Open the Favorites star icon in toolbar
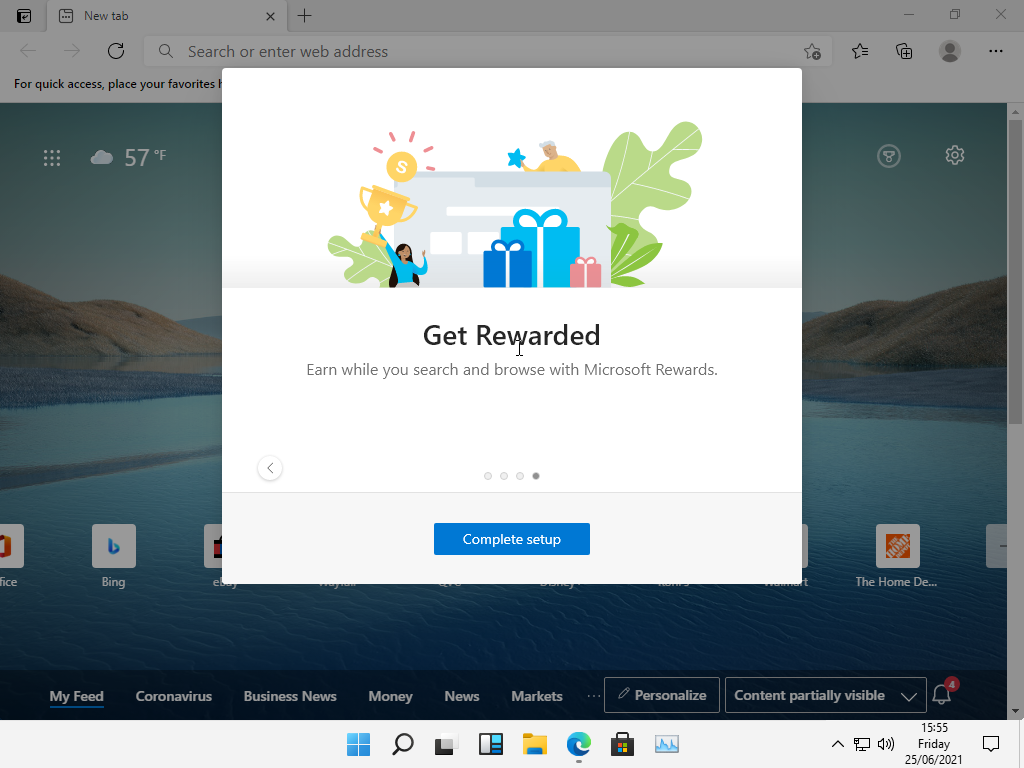The width and height of the screenshot is (1024, 768). point(860,51)
